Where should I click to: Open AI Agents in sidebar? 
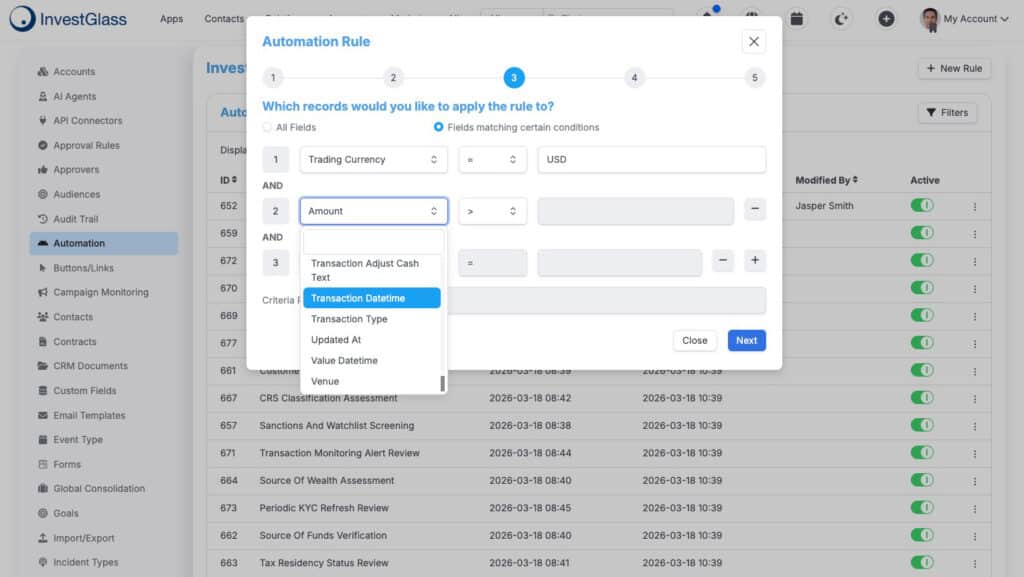(67, 97)
